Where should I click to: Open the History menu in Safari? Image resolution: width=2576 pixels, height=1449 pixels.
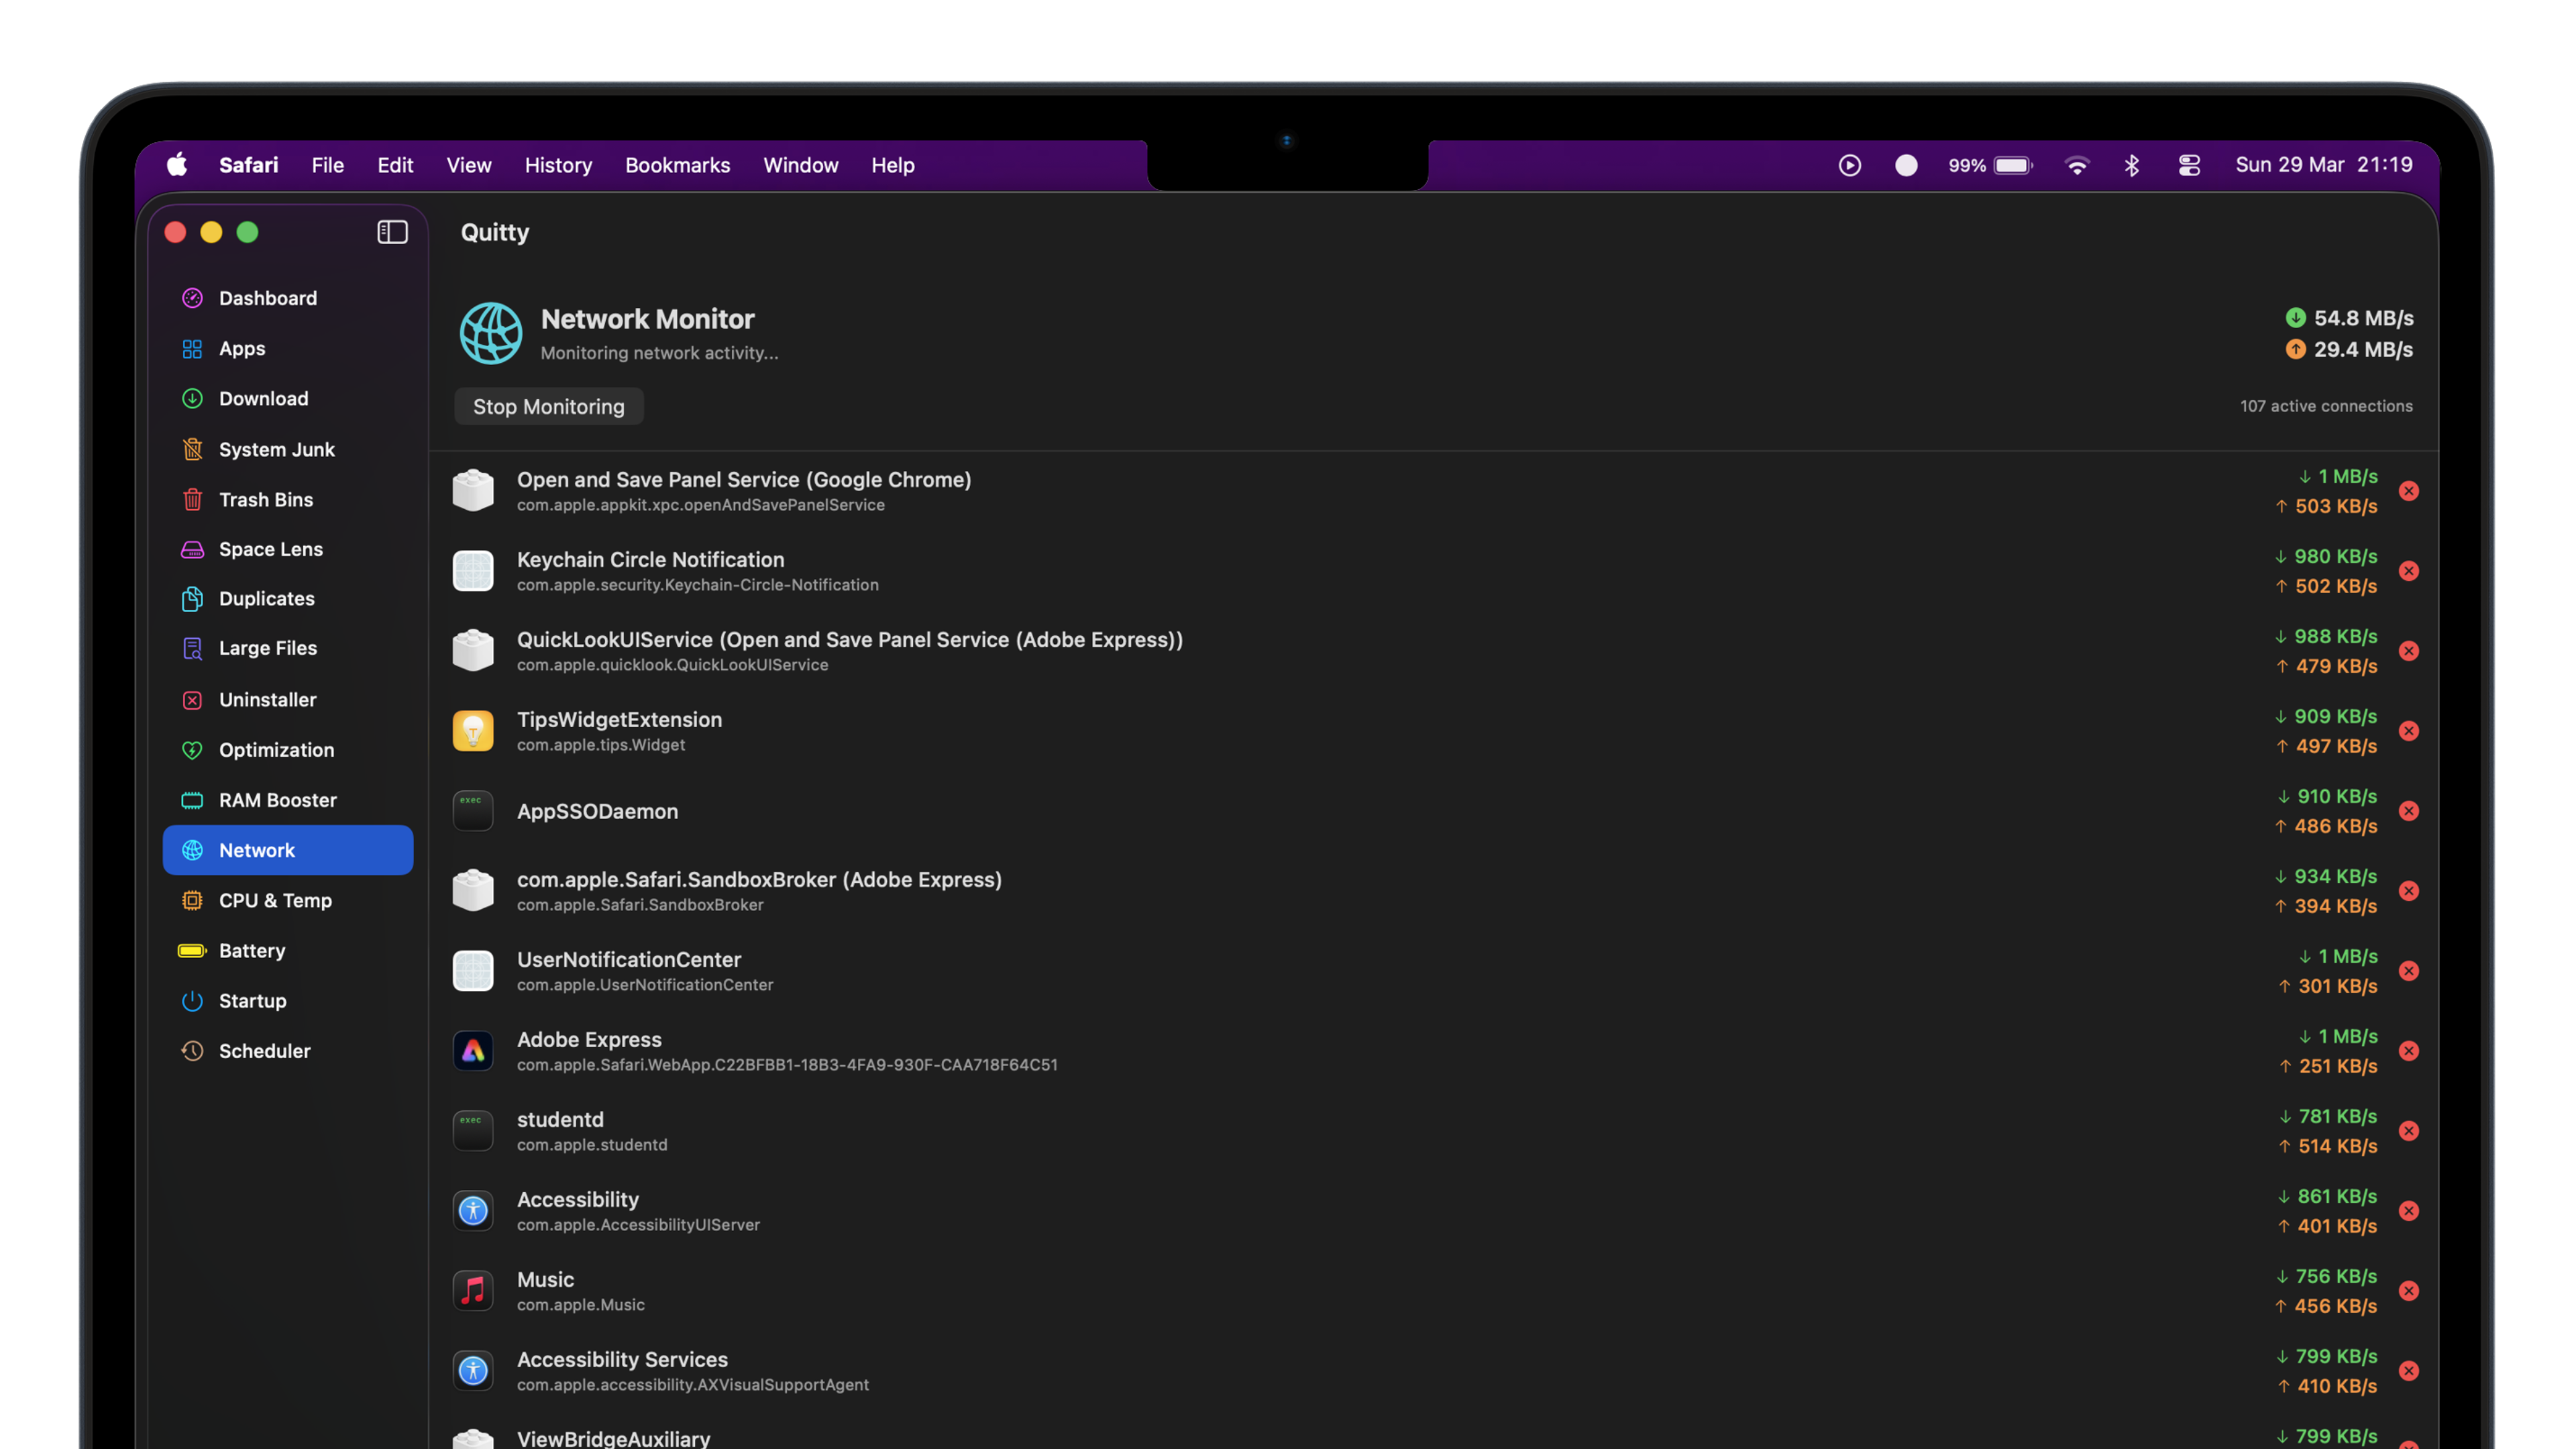point(557,165)
